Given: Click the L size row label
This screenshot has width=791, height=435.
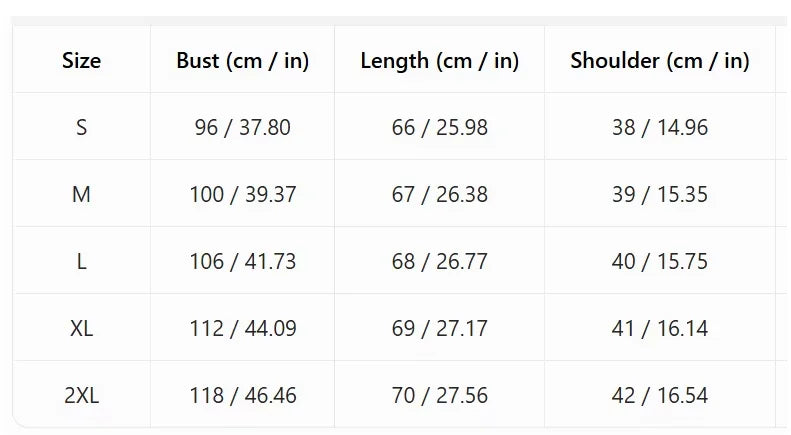Looking at the screenshot, I should [81, 261].
